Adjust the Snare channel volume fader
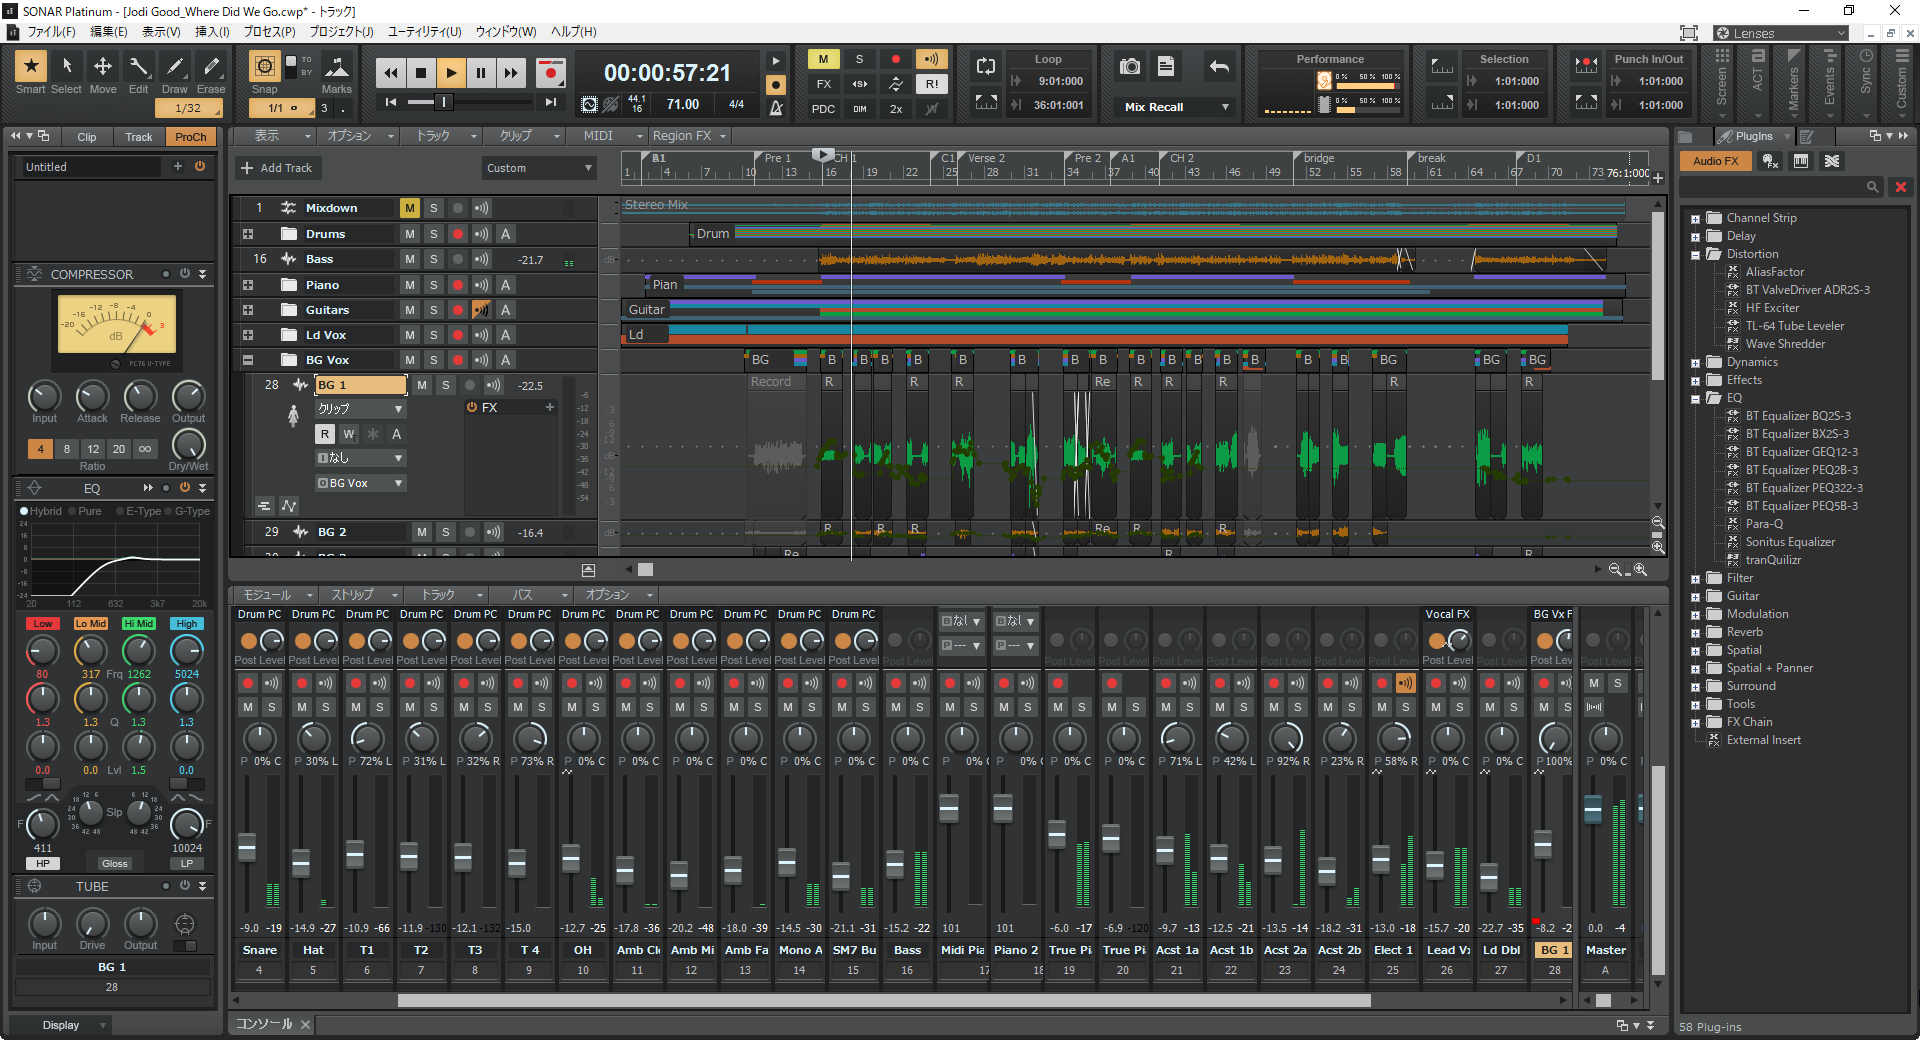1920x1040 pixels. click(247, 847)
